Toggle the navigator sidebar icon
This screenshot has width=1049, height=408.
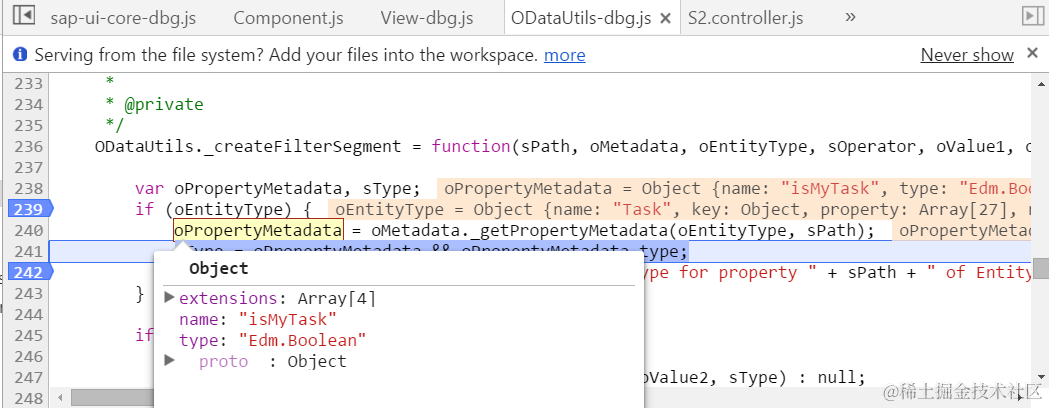[23, 15]
